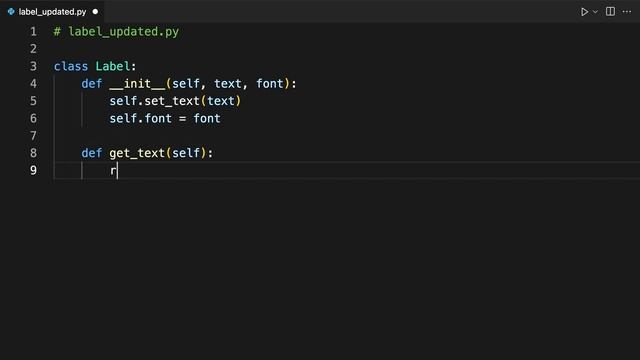
Task: Run the Python file with the play icon
Action: [584, 12]
